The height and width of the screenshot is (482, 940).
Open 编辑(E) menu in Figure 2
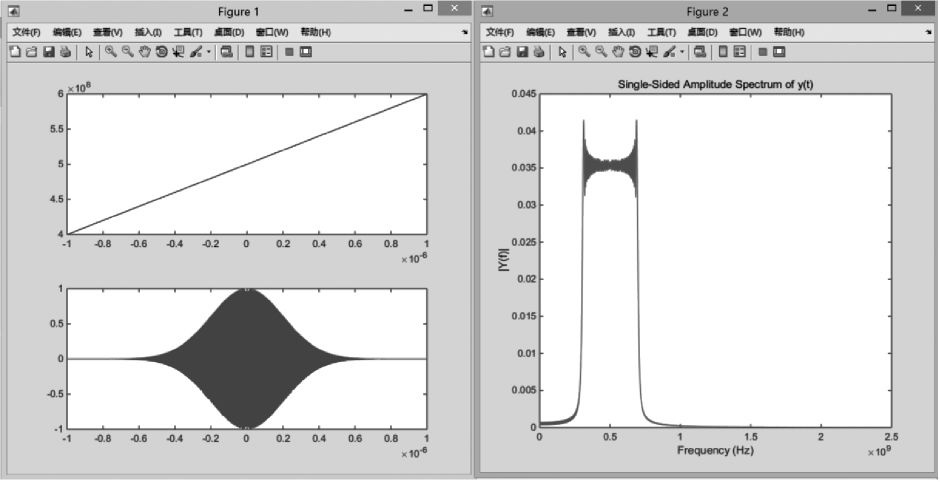click(541, 32)
